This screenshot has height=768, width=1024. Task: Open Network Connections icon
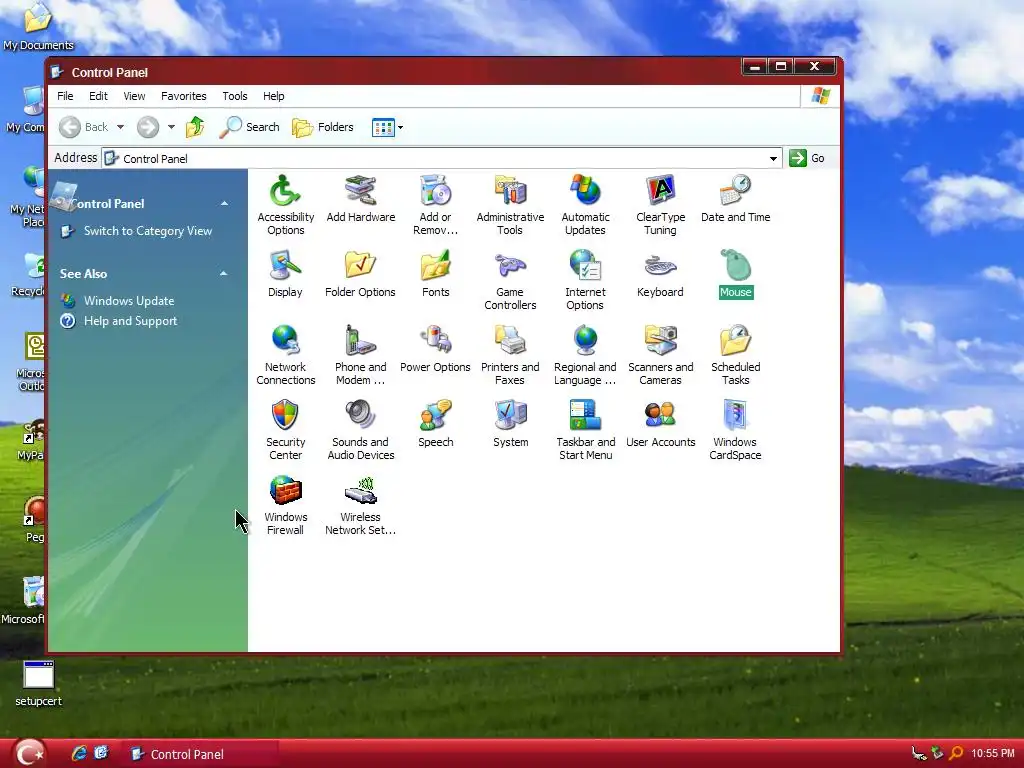tap(285, 355)
